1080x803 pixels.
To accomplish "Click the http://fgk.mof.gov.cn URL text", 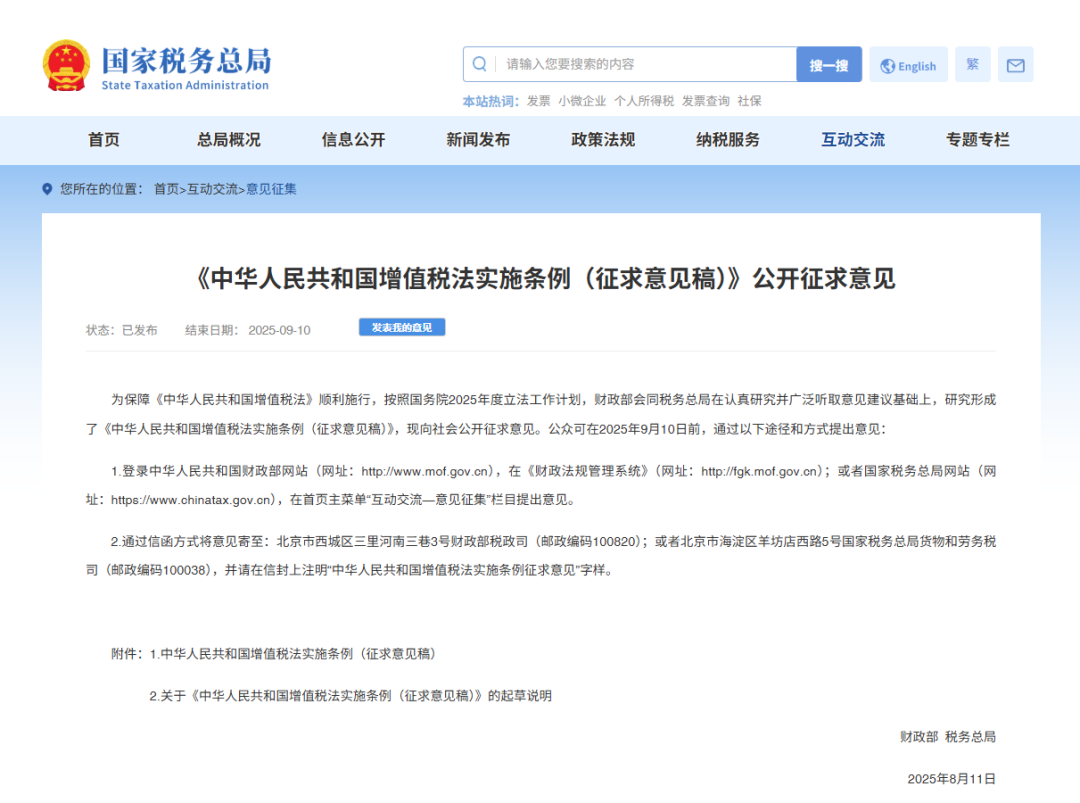I will 760,471.
